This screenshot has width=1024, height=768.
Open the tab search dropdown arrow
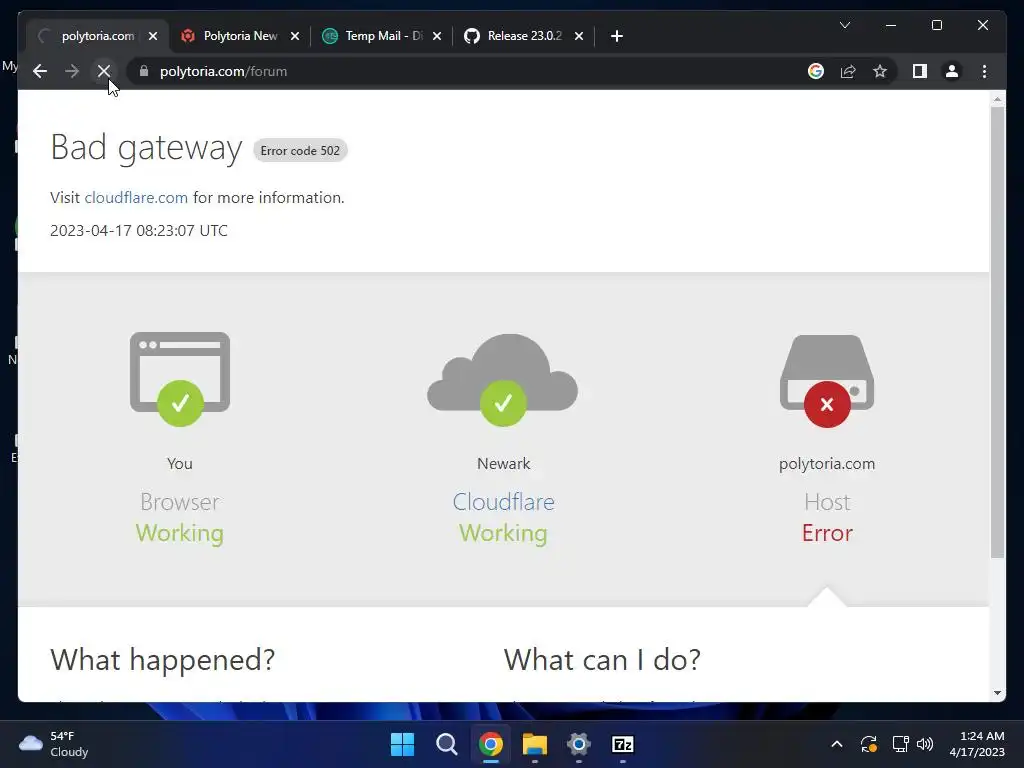pyautogui.click(x=844, y=25)
